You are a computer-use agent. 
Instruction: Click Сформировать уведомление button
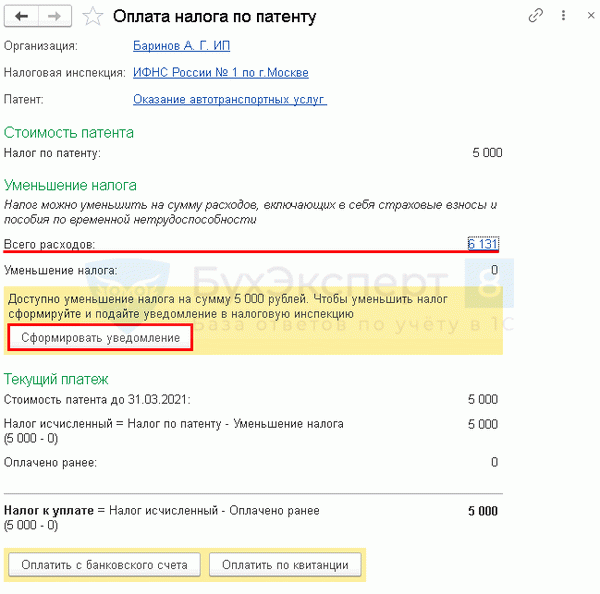tap(100, 338)
